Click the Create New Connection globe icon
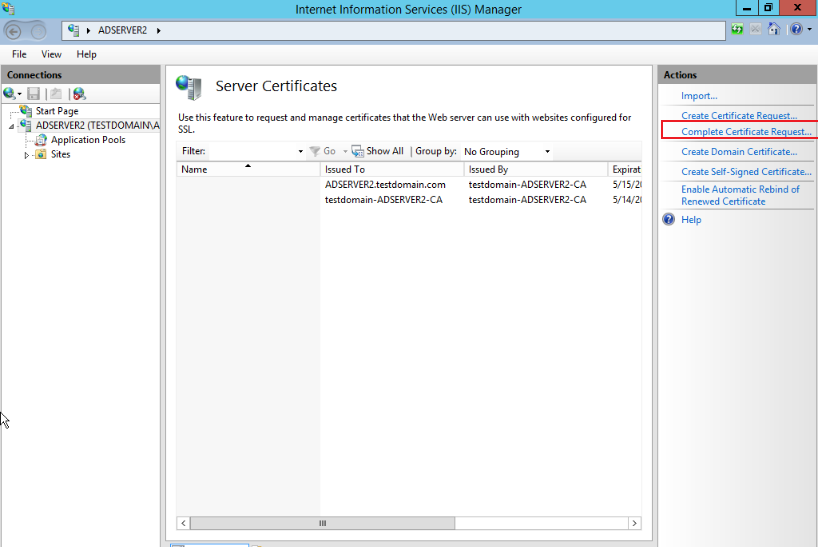Viewport: 818px width, 547px height. coord(9,94)
